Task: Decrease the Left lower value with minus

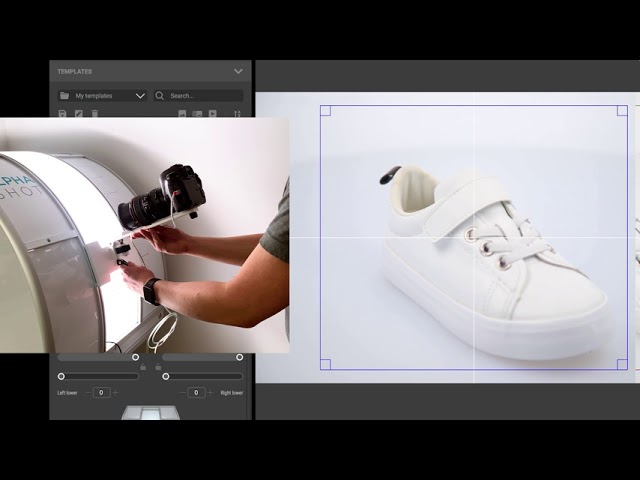Action: point(88,393)
